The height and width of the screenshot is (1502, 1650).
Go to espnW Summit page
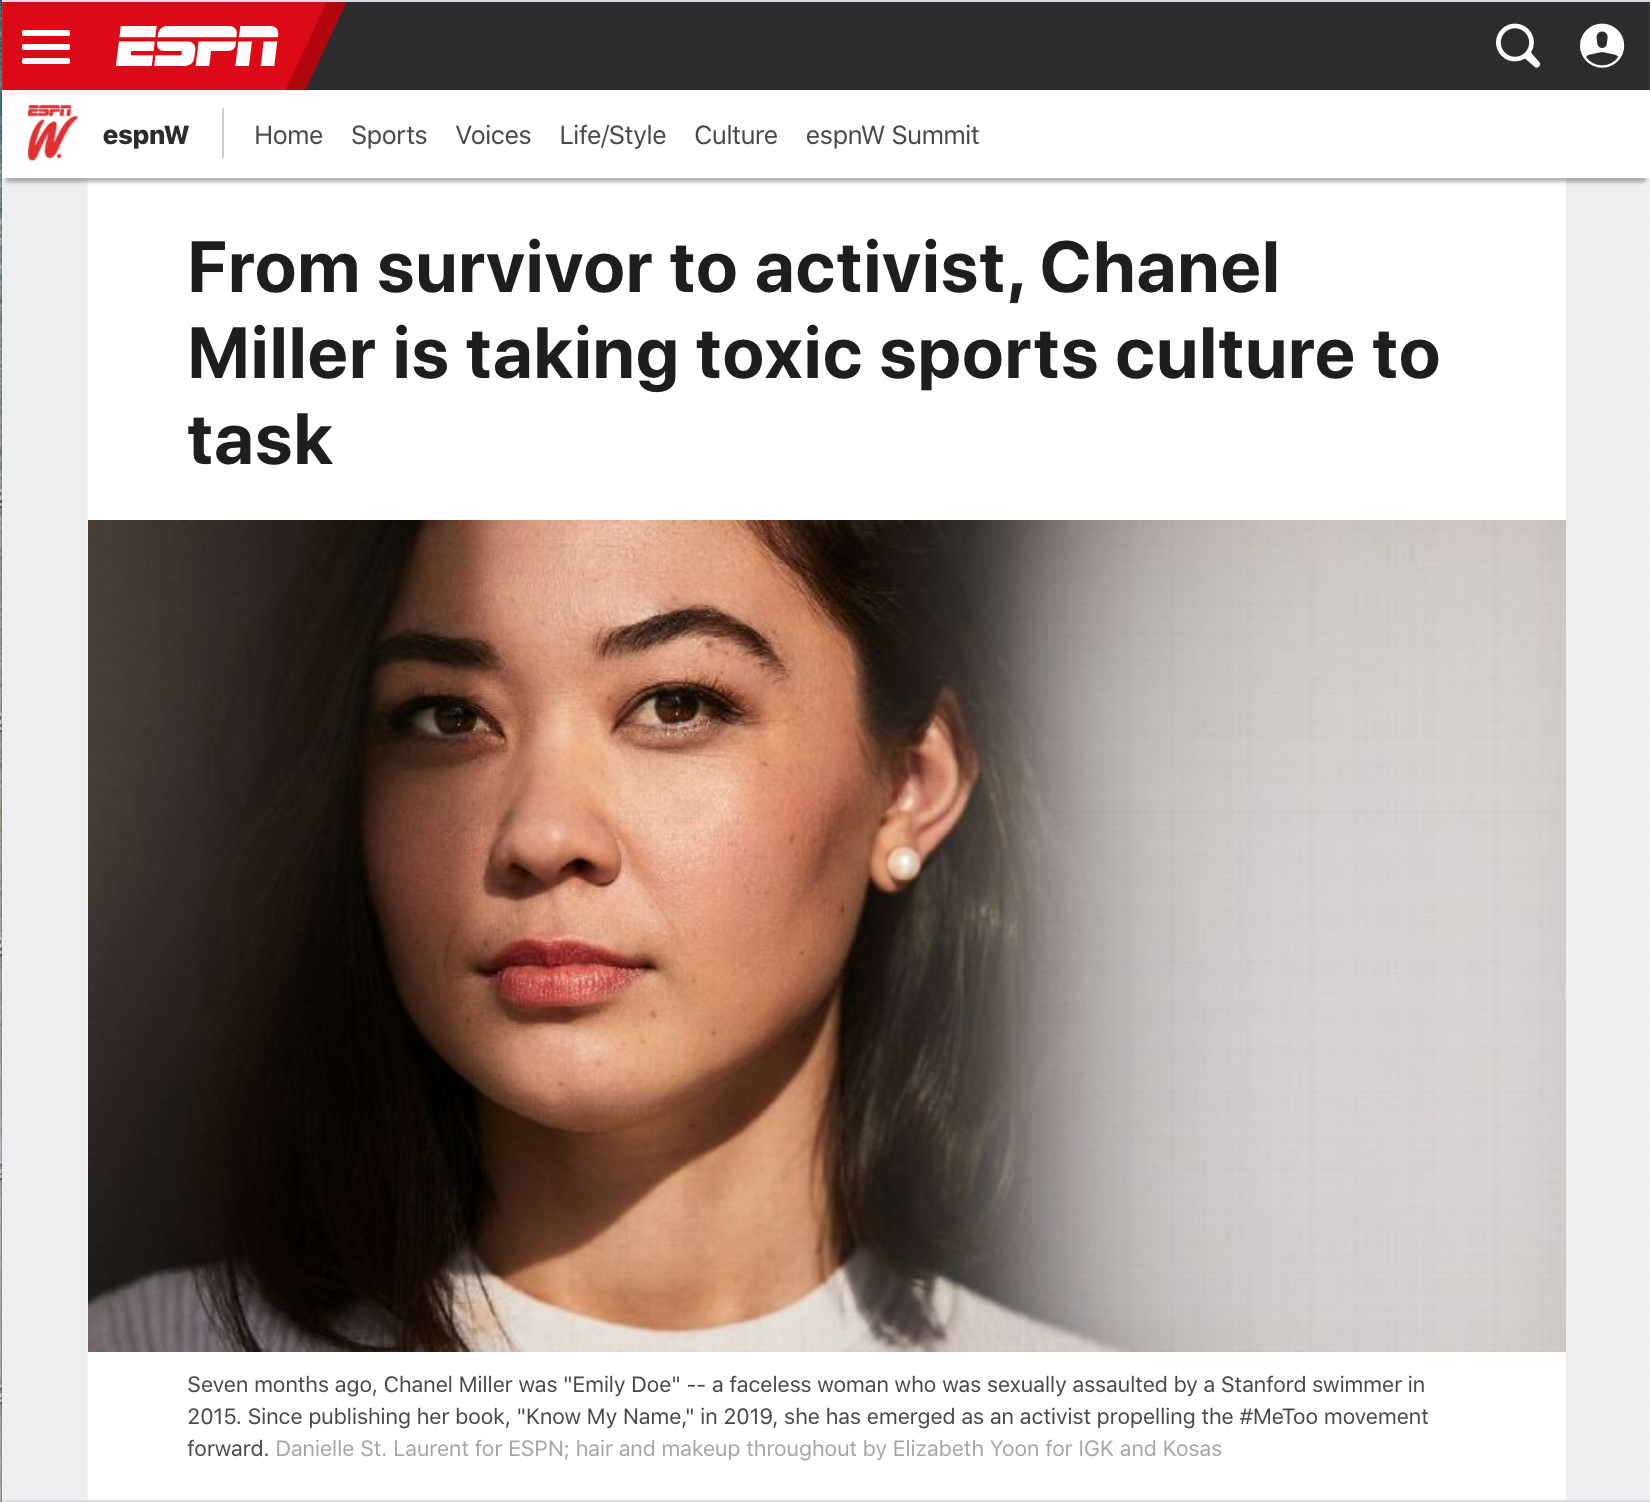(892, 135)
